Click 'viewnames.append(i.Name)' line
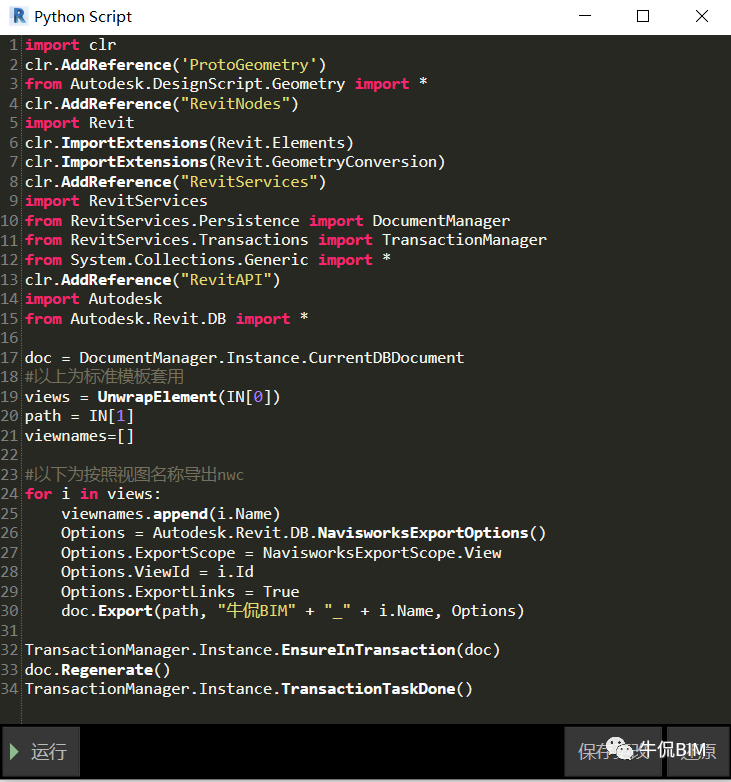731x782 pixels. click(171, 514)
